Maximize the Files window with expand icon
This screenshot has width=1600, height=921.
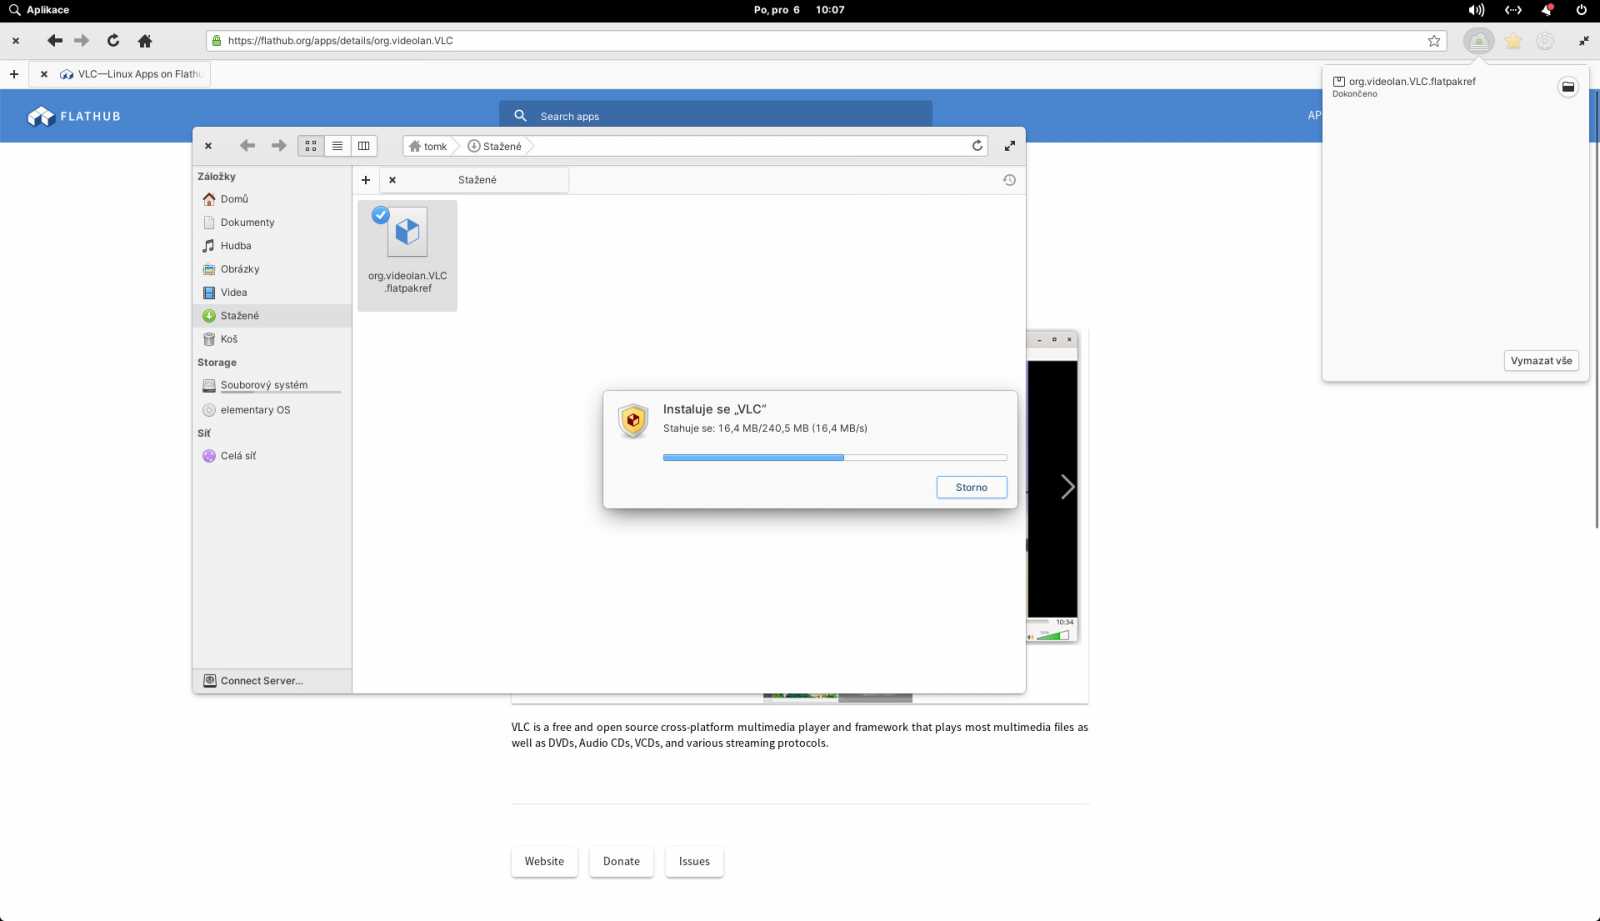tap(1010, 146)
